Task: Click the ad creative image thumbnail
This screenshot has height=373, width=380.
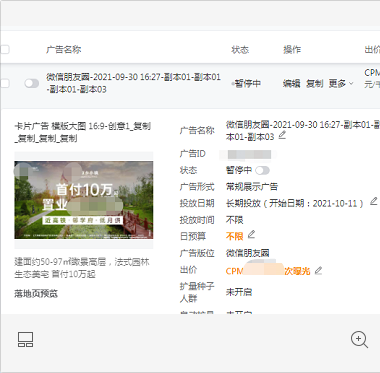Action: [84, 200]
